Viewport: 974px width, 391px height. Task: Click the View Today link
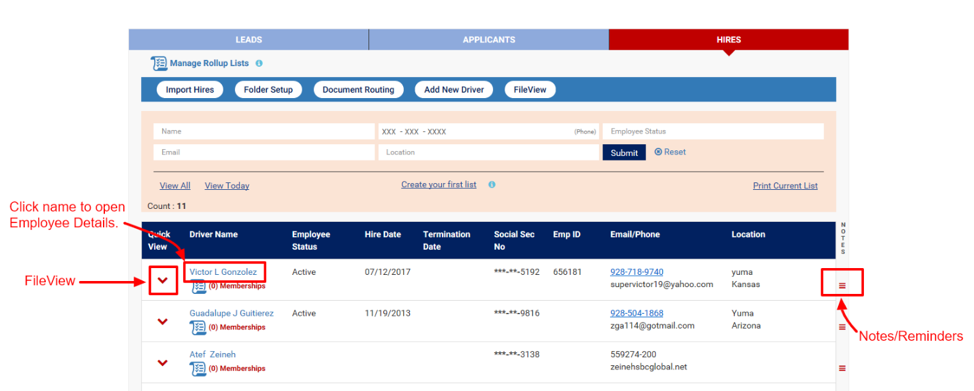[227, 185]
